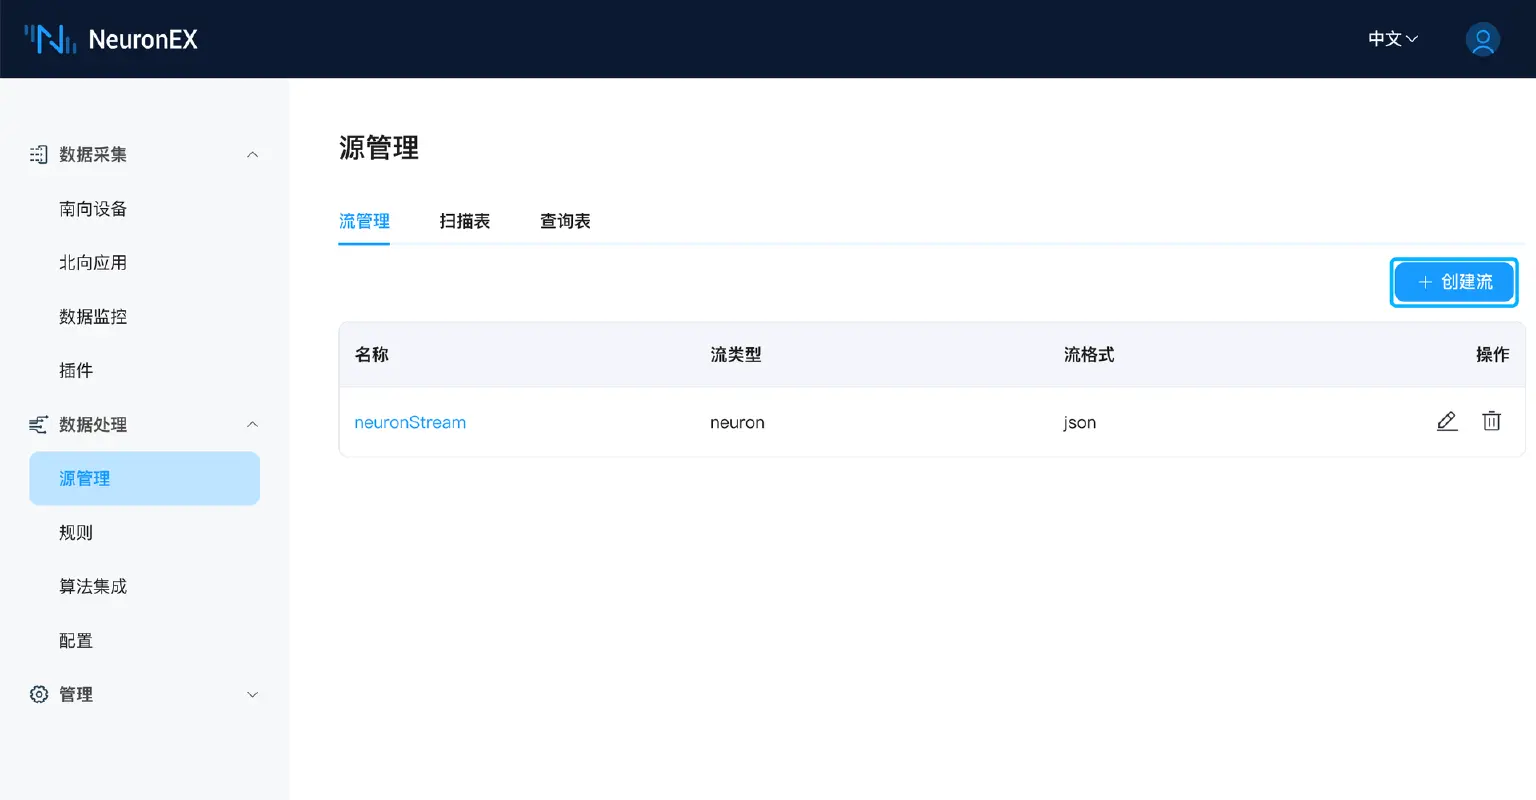Expand the 管理 section
Image resolution: width=1536 pixels, height=800 pixels.
click(252, 694)
